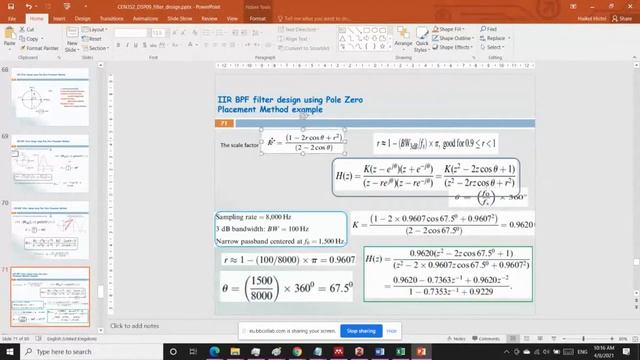Click Stop sharing button
The width and height of the screenshot is (640, 360).
coord(361,331)
